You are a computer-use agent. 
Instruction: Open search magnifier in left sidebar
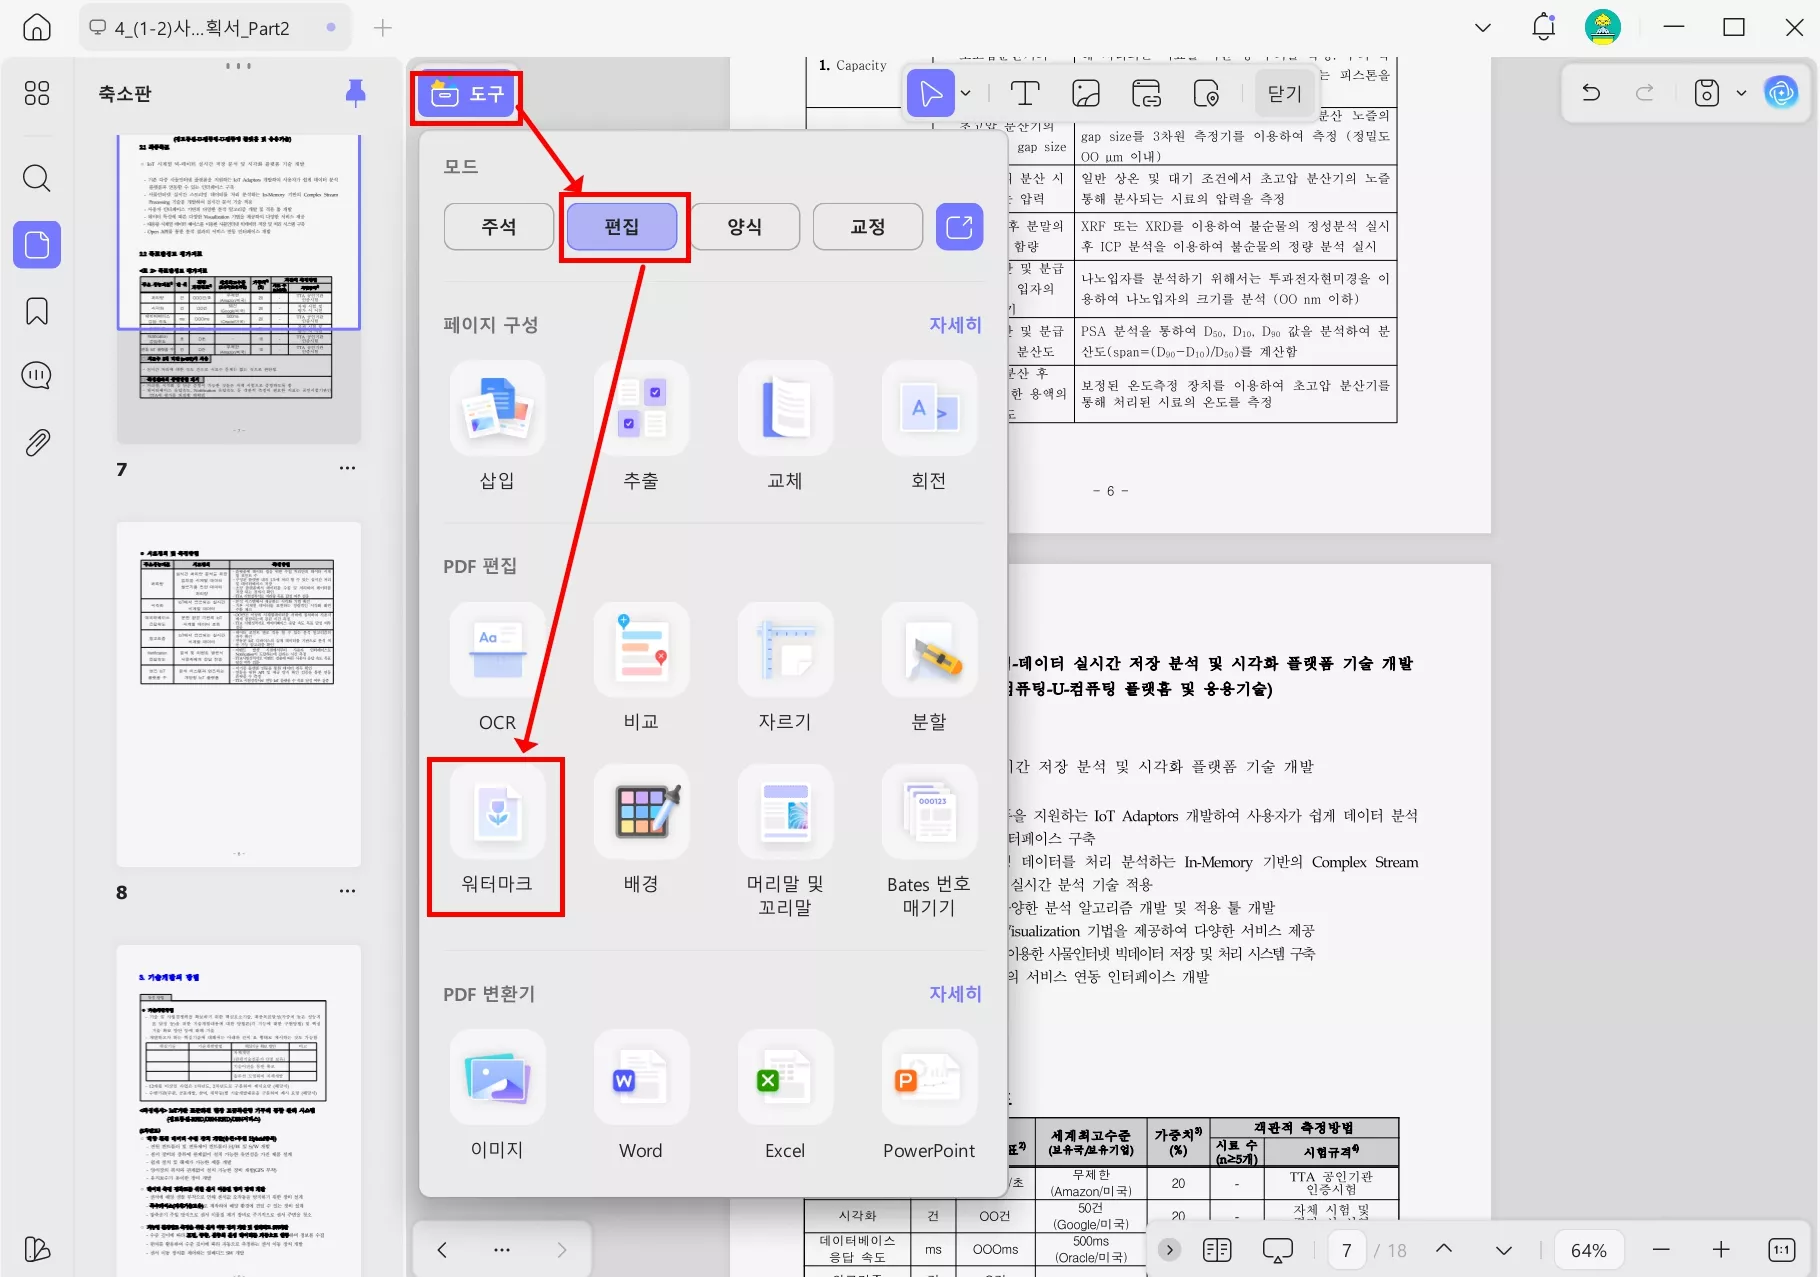click(37, 179)
